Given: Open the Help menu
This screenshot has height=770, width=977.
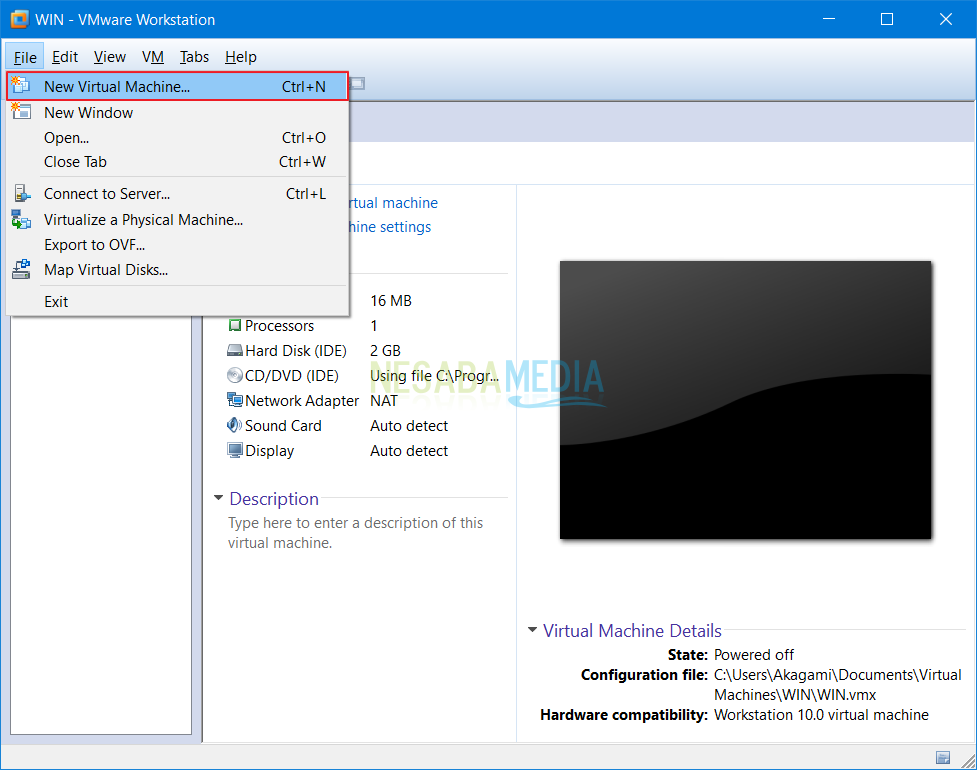Looking at the screenshot, I should [x=240, y=56].
